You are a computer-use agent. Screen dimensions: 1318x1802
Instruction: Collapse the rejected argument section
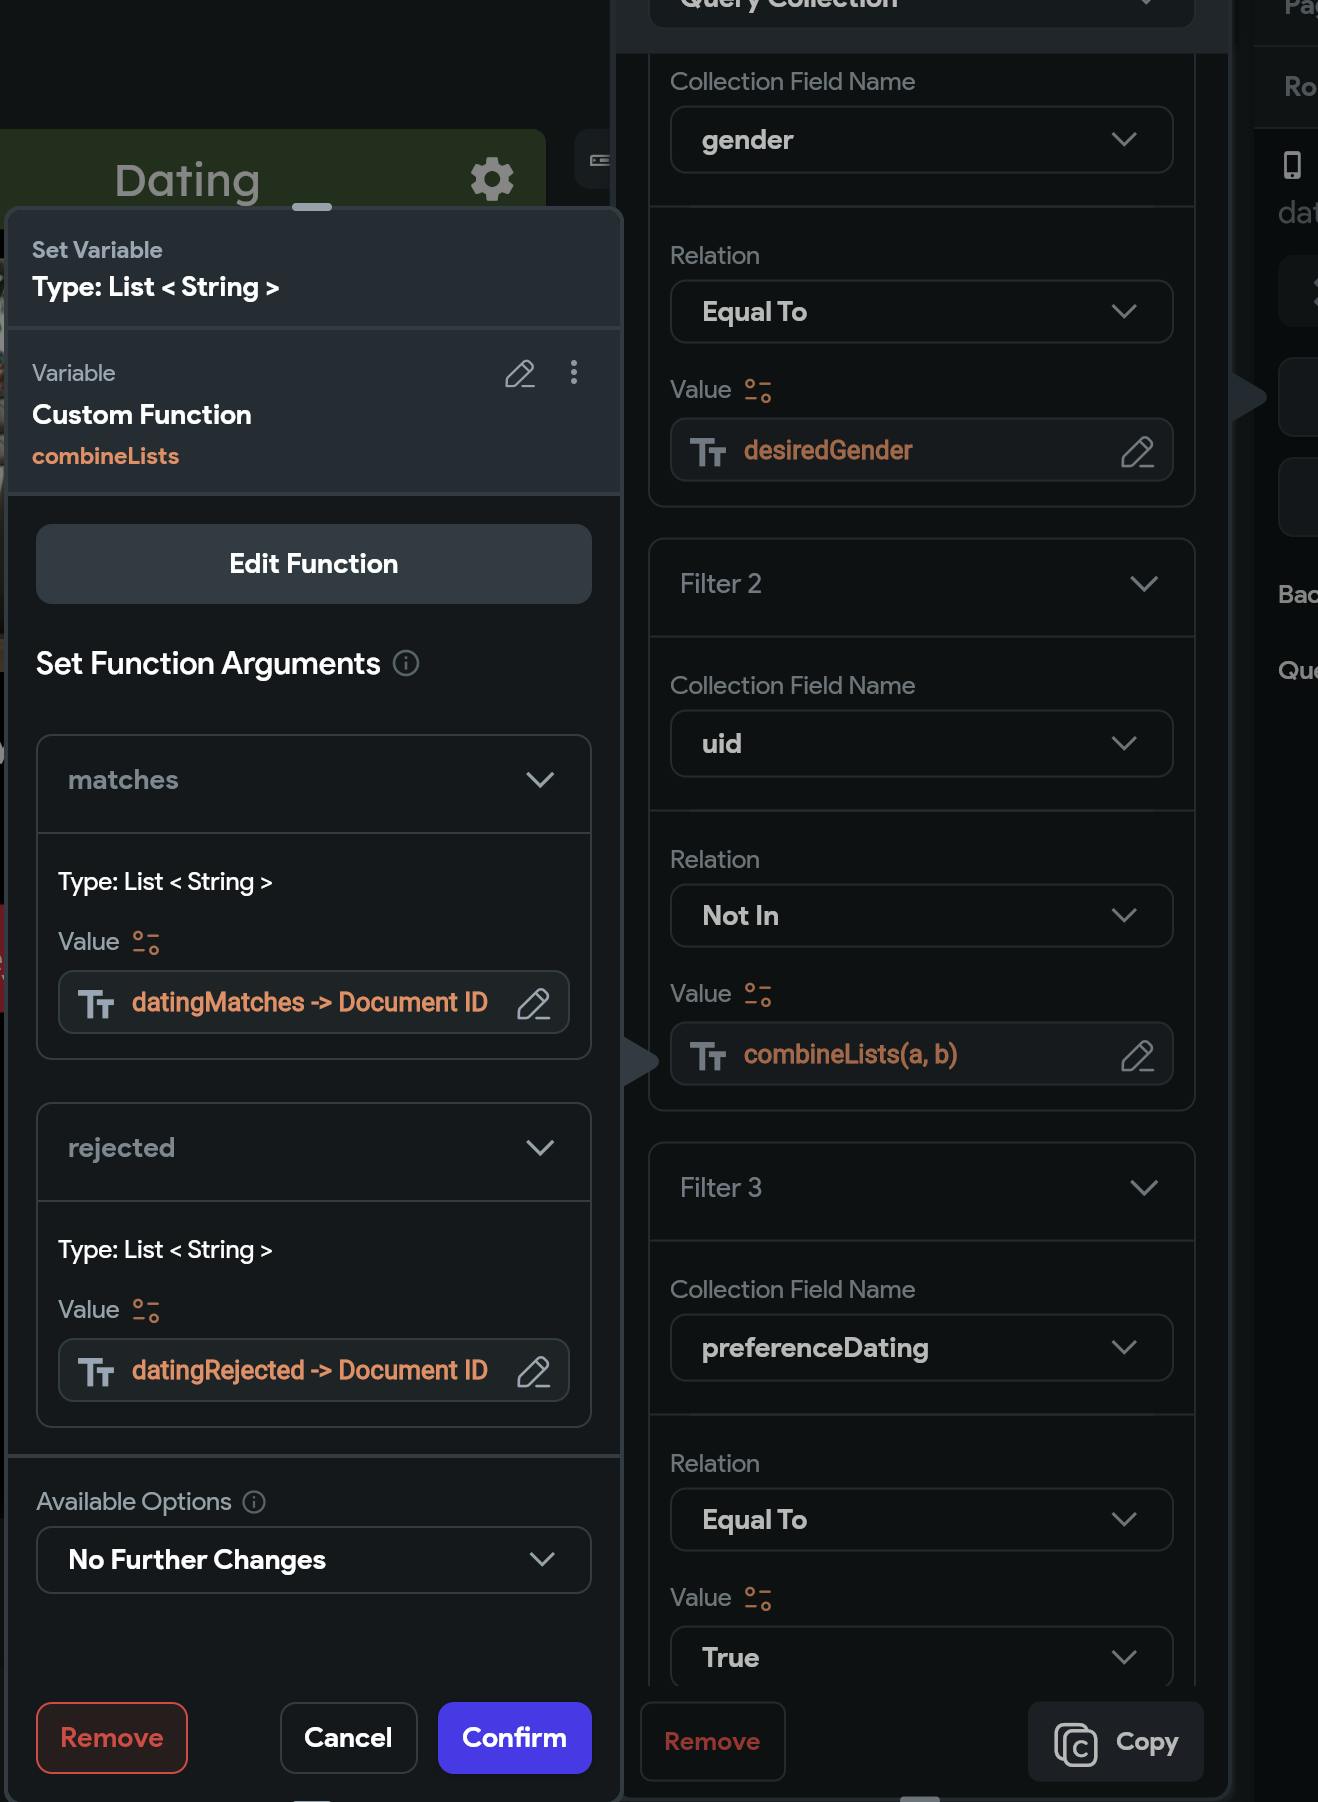click(x=540, y=1148)
